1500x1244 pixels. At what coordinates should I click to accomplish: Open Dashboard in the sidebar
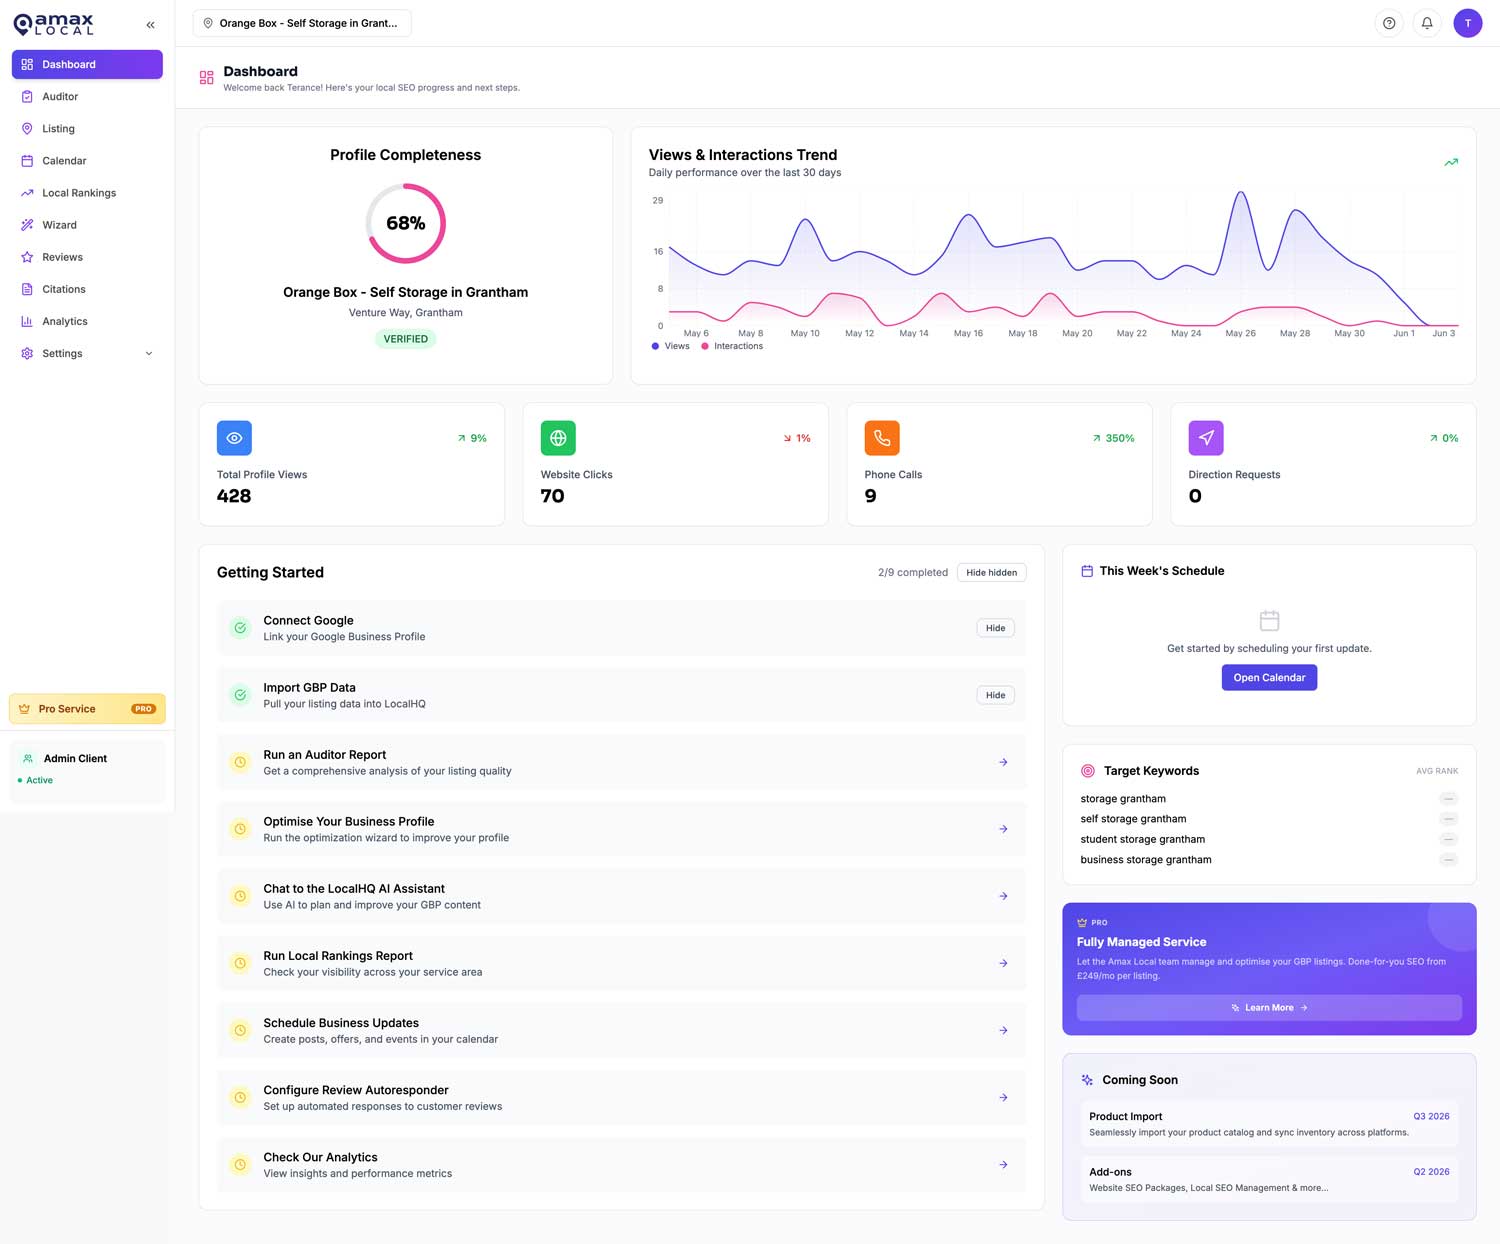click(x=87, y=64)
